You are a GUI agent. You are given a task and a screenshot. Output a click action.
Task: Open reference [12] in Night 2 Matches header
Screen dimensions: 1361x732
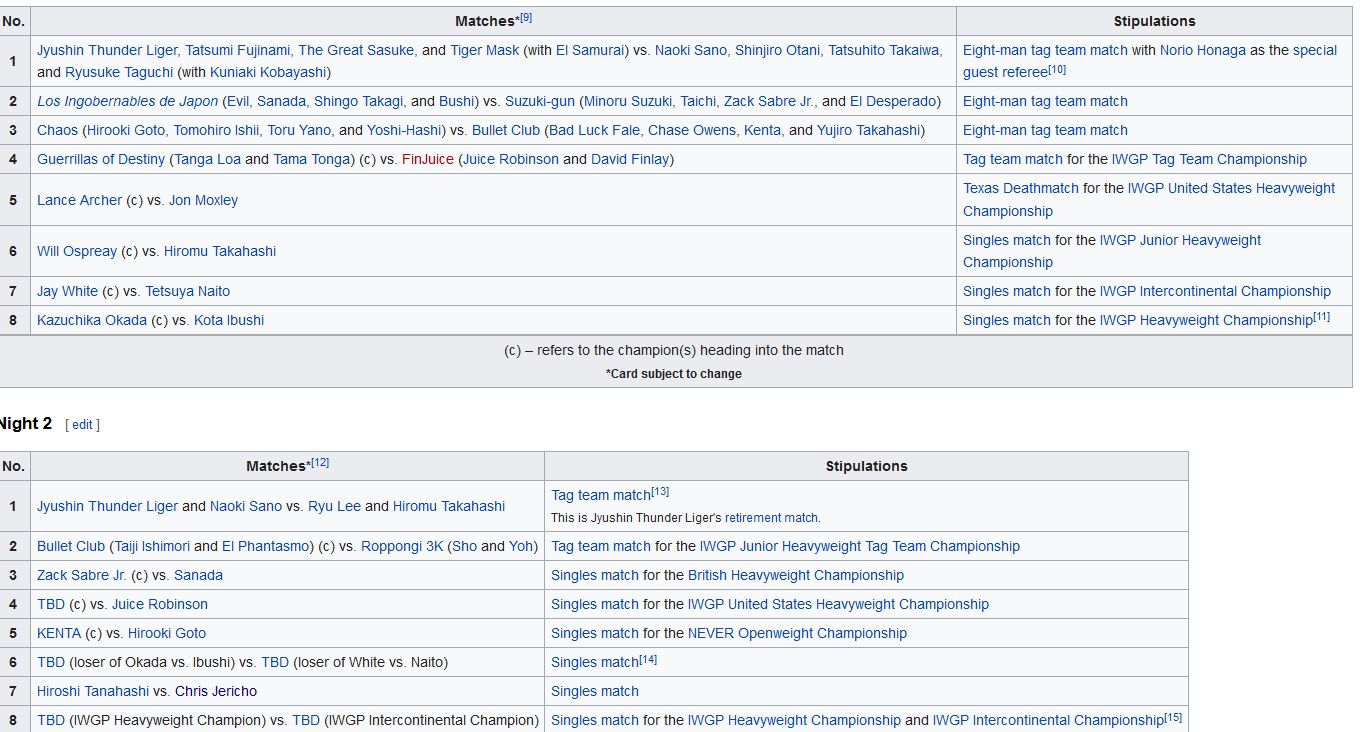(320, 463)
